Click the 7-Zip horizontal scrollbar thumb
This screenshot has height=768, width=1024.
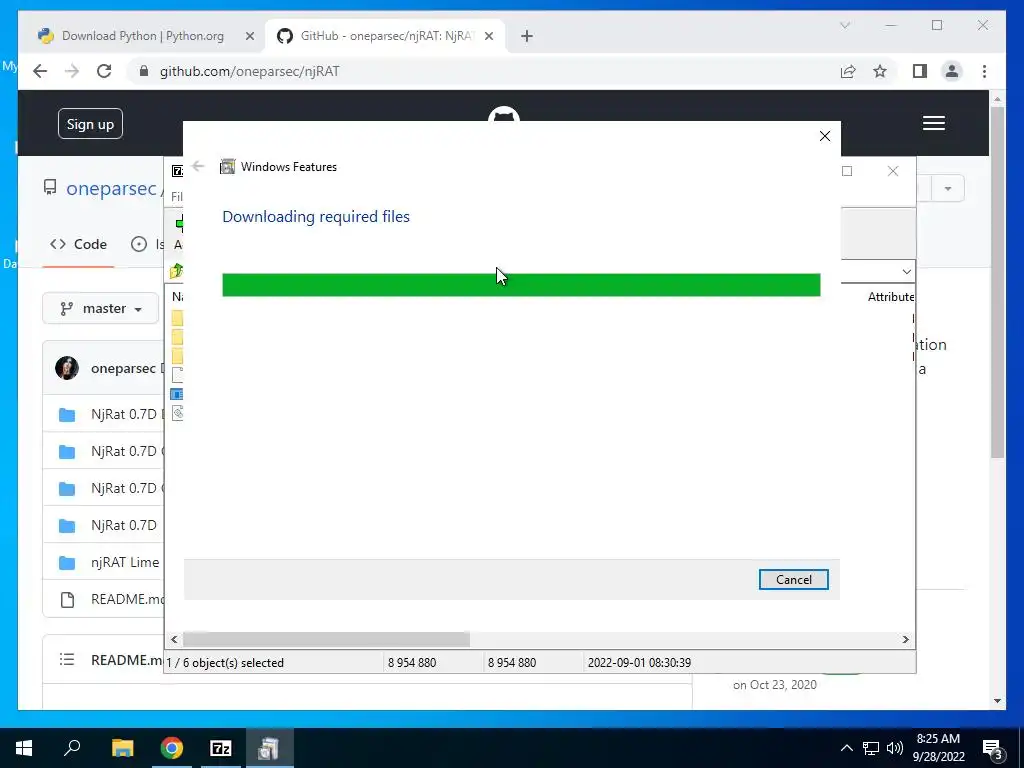(327, 639)
